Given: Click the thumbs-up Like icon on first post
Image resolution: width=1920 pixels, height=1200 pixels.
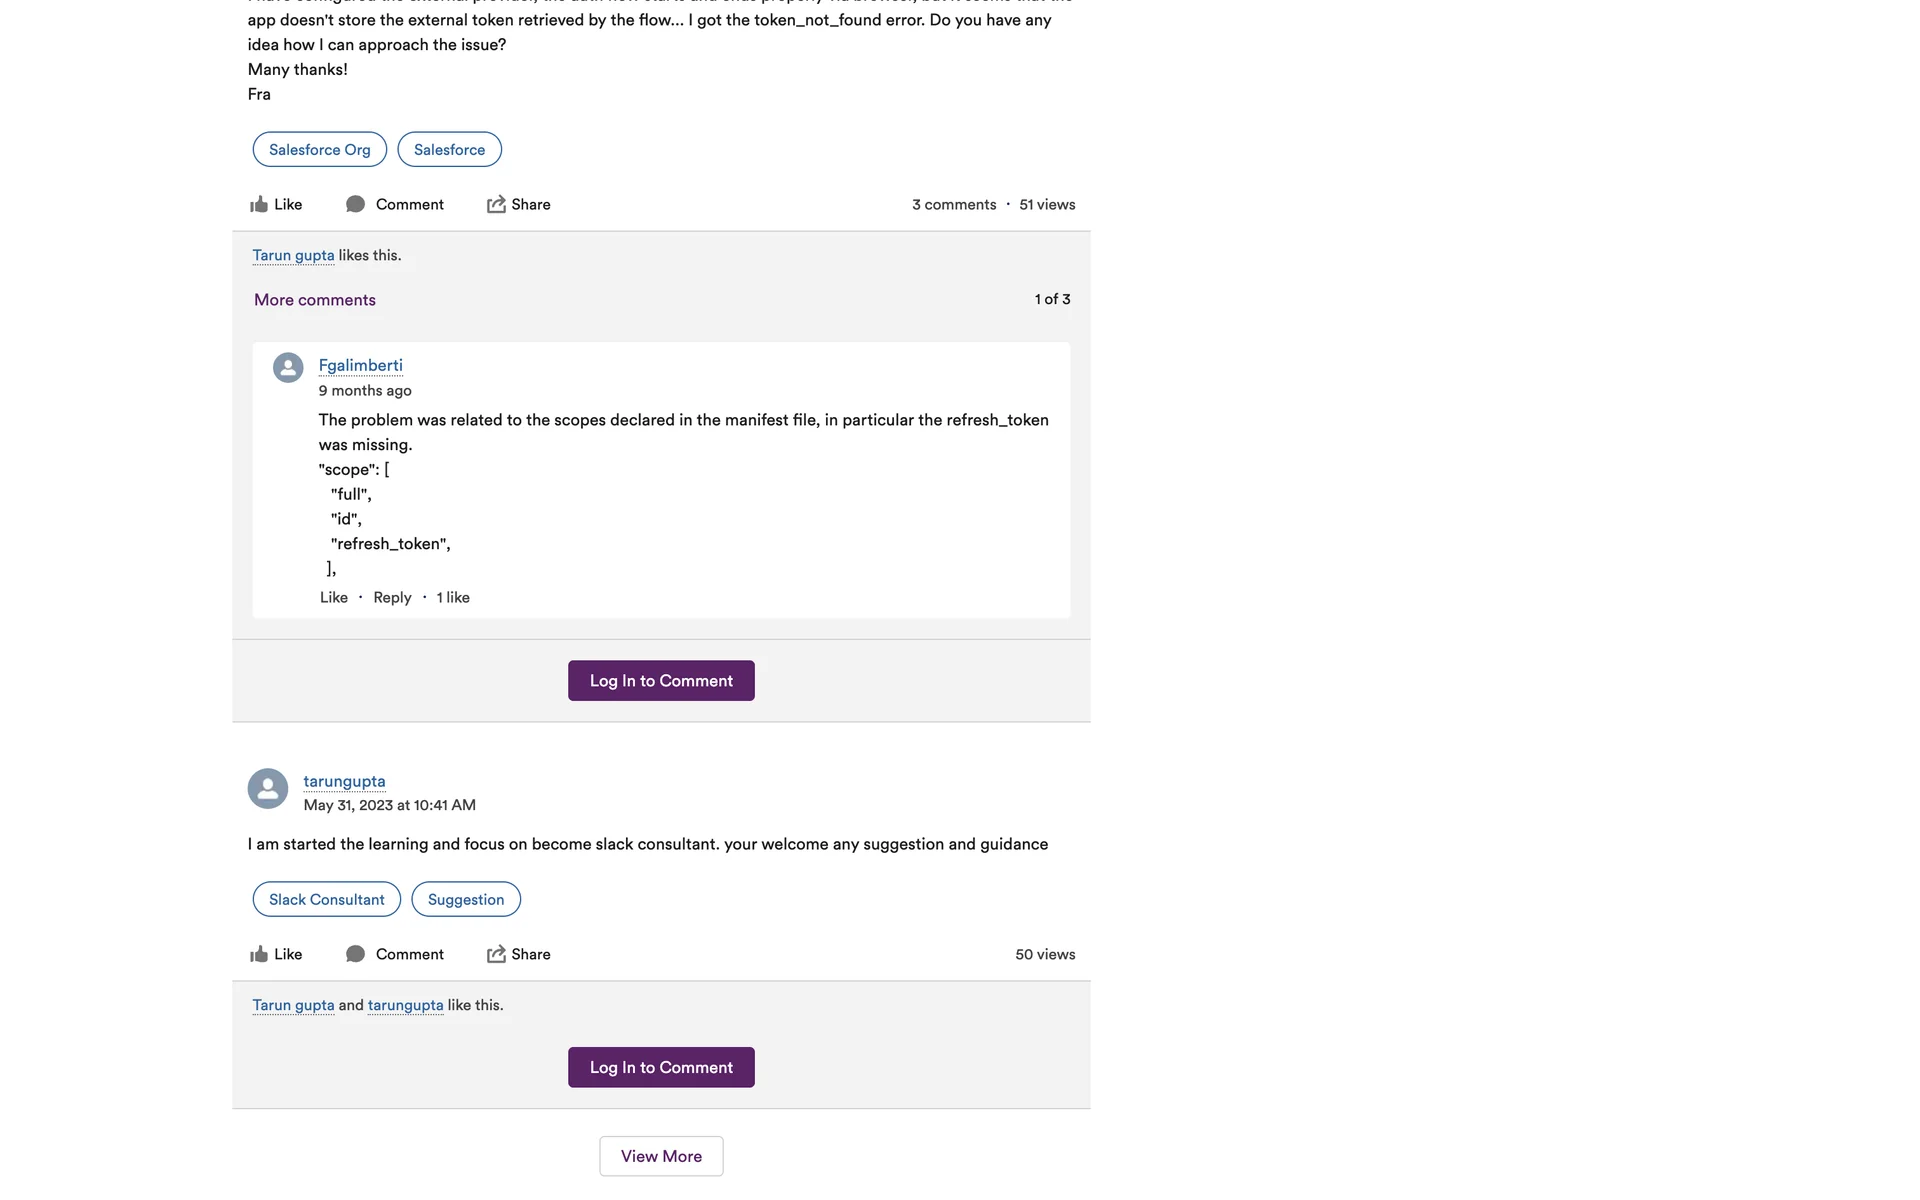Looking at the screenshot, I should point(259,204).
